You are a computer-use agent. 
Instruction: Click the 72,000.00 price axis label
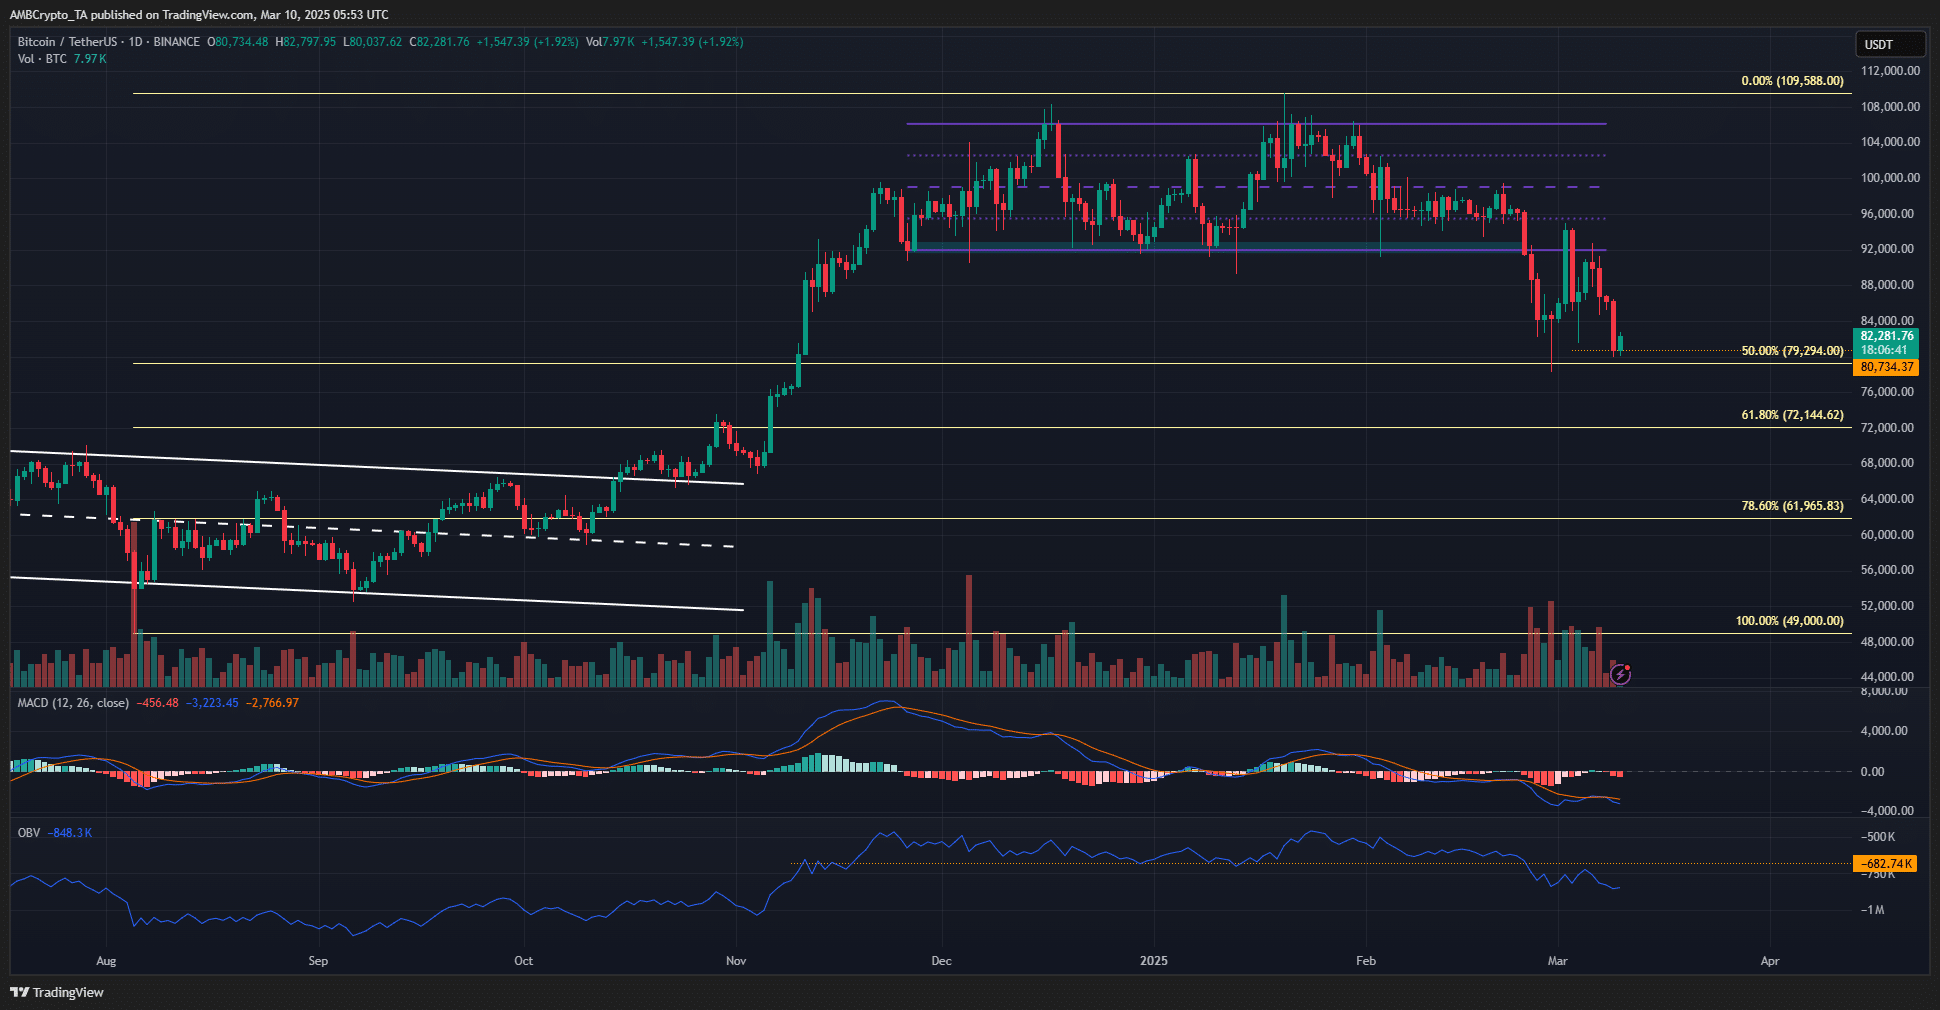pos(1887,428)
